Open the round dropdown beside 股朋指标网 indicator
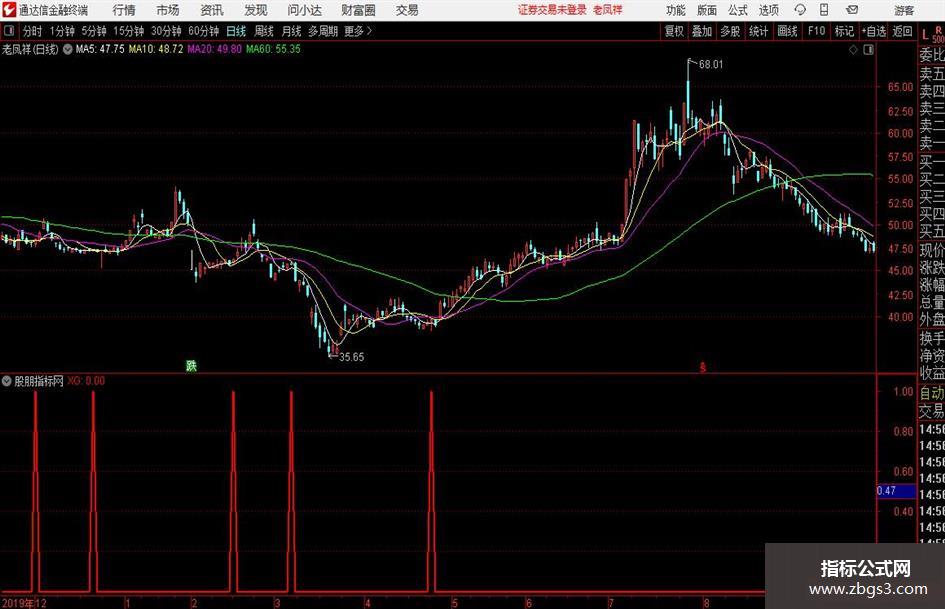945x609 pixels. pos(7,381)
